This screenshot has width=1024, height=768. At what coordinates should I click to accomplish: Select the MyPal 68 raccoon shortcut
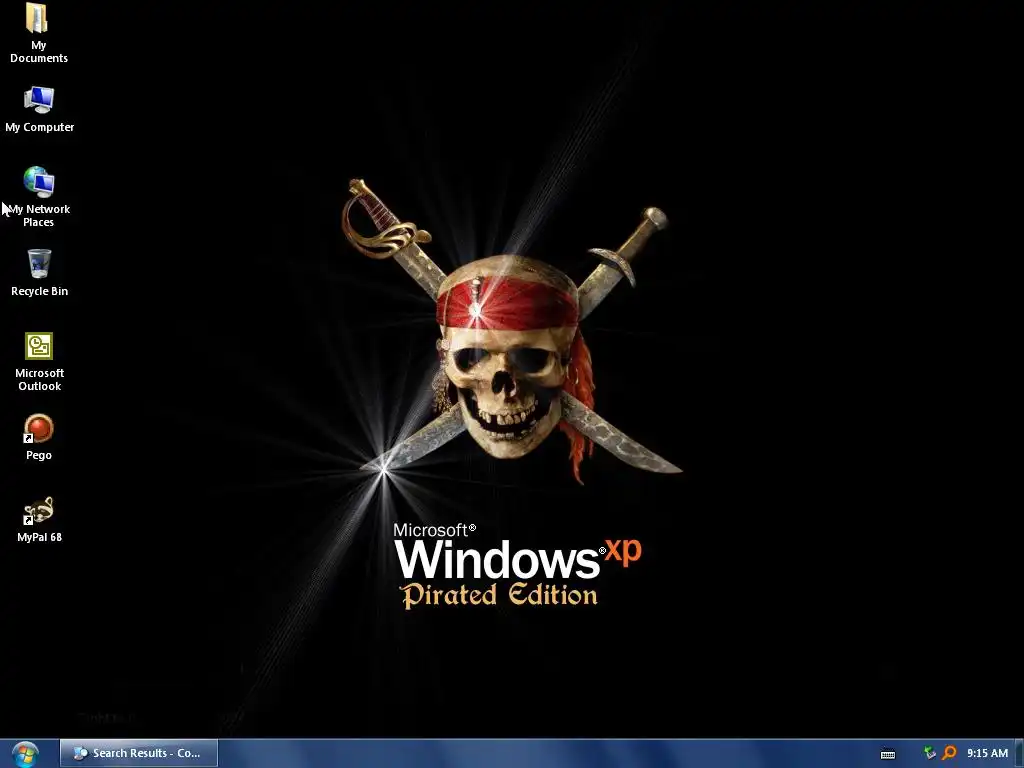pyautogui.click(x=39, y=511)
